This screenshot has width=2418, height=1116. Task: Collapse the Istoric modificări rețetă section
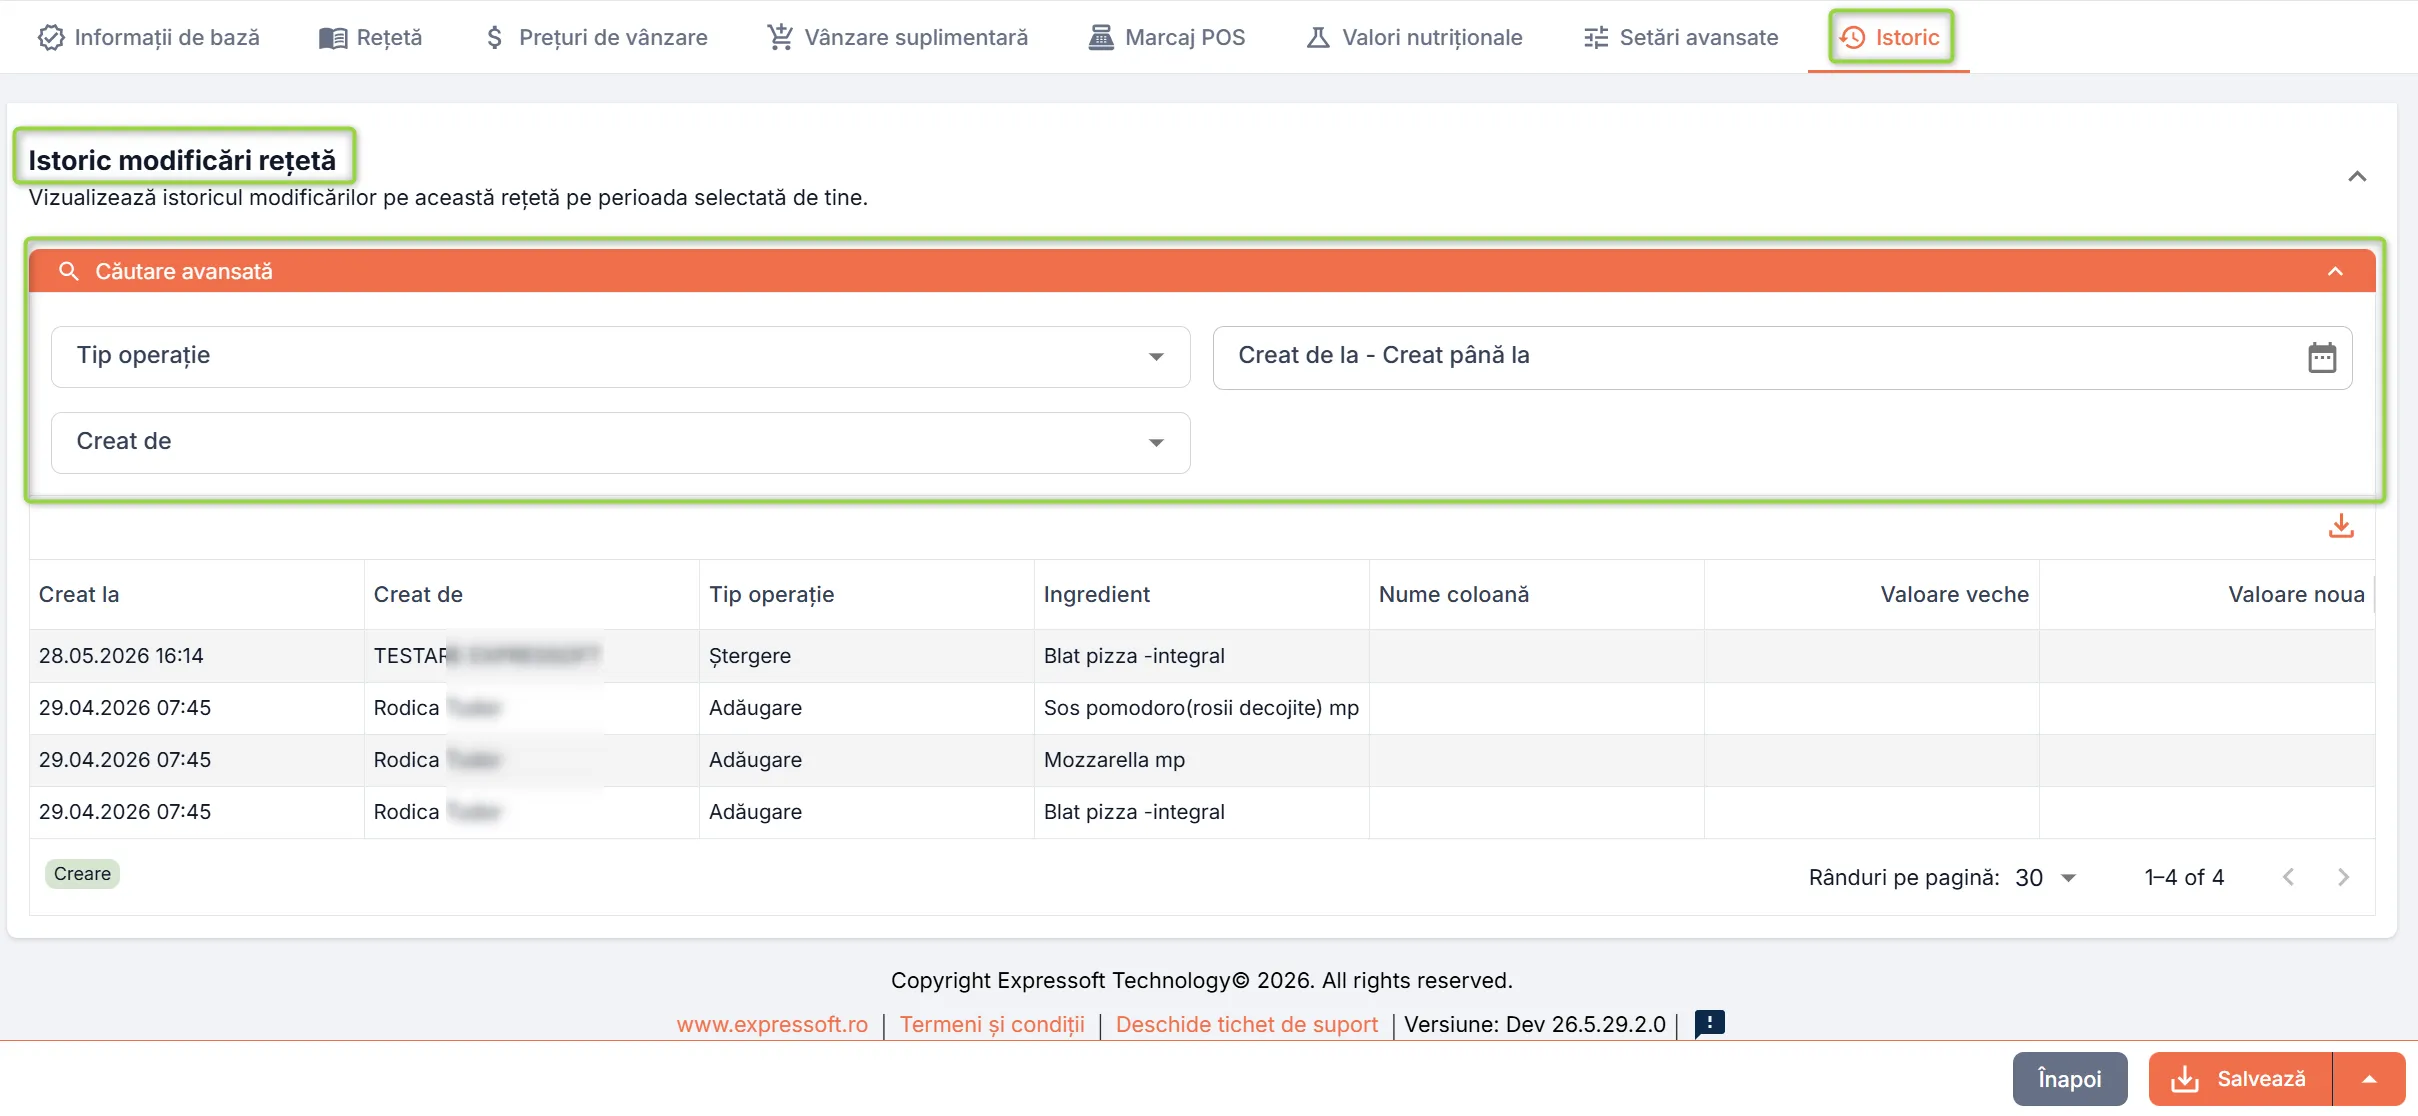[x=2357, y=176]
